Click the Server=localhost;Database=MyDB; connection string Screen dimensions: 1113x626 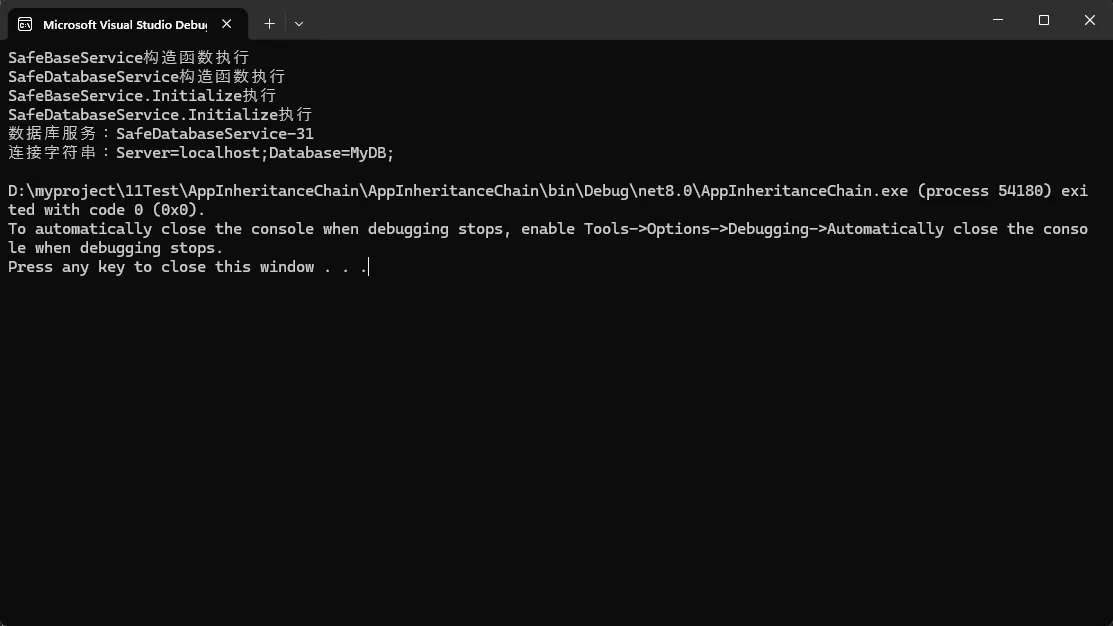coord(255,153)
